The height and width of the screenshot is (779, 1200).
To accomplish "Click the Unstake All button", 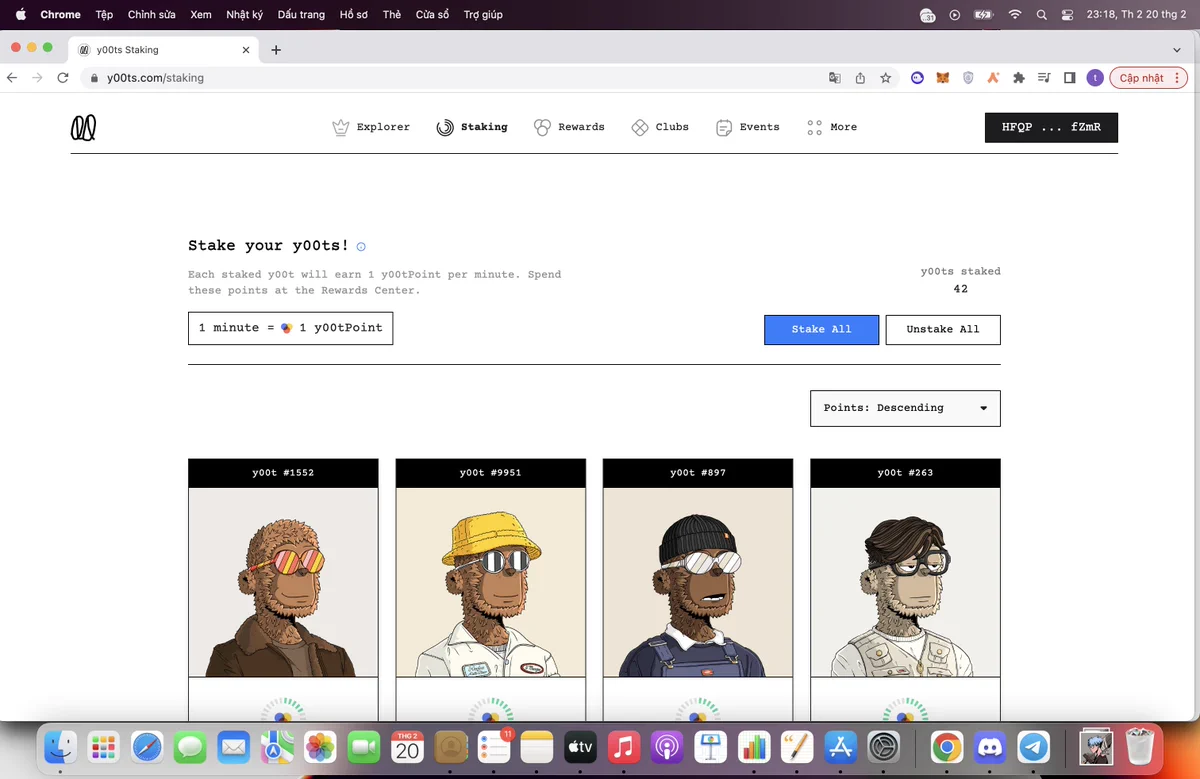I will pos(943,329).
